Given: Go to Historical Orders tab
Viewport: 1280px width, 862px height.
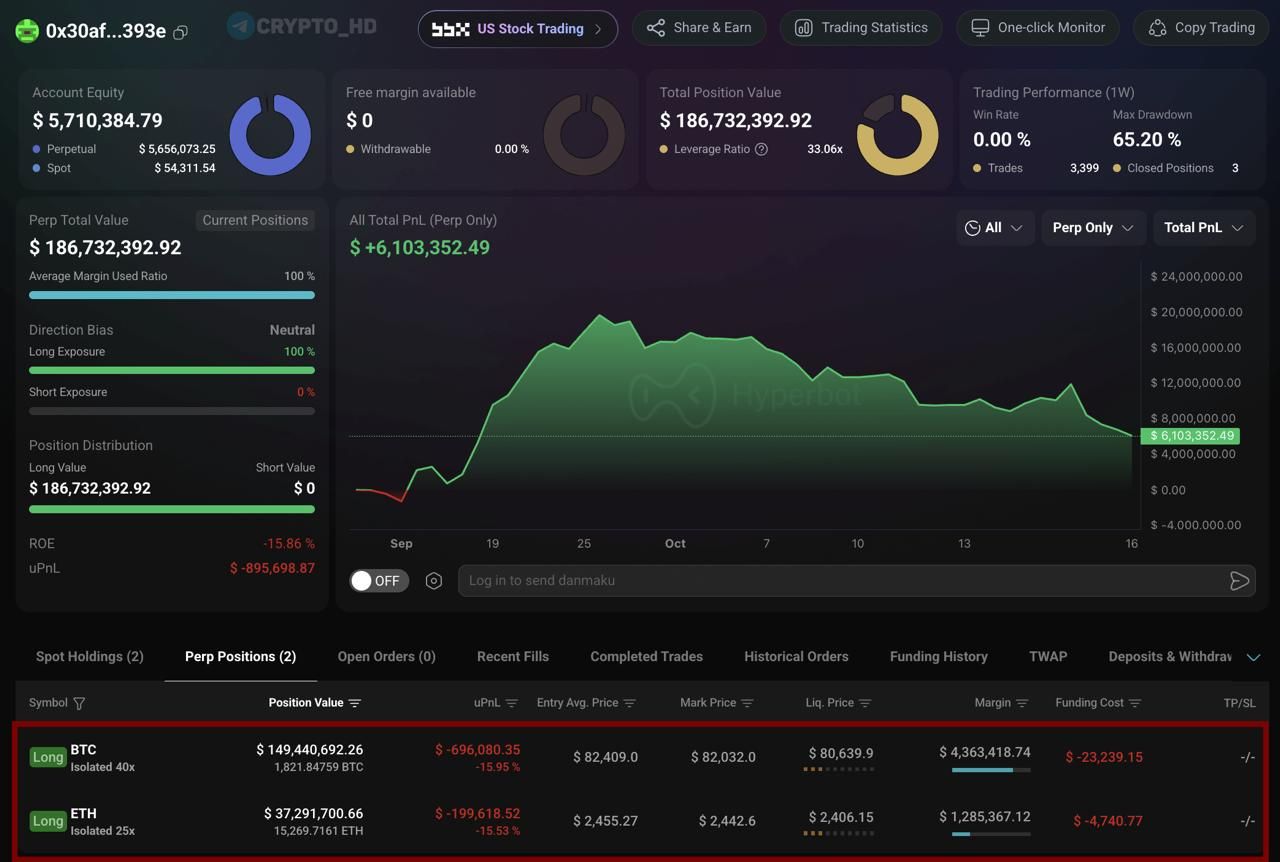Looking at the screenshot, I should tap(796, 657).
